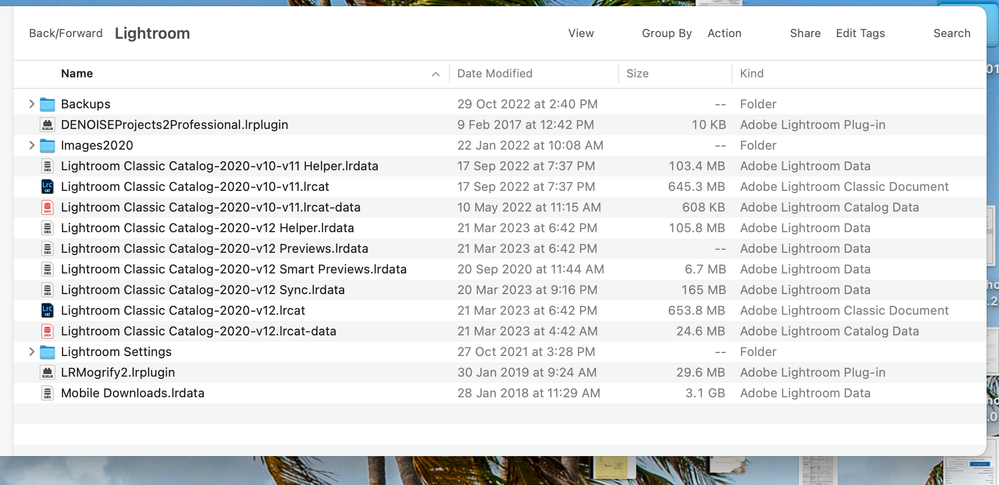Screen dimensions: 999x485
Task: Open the Group By toolbar menu
Action: point(666,33)
